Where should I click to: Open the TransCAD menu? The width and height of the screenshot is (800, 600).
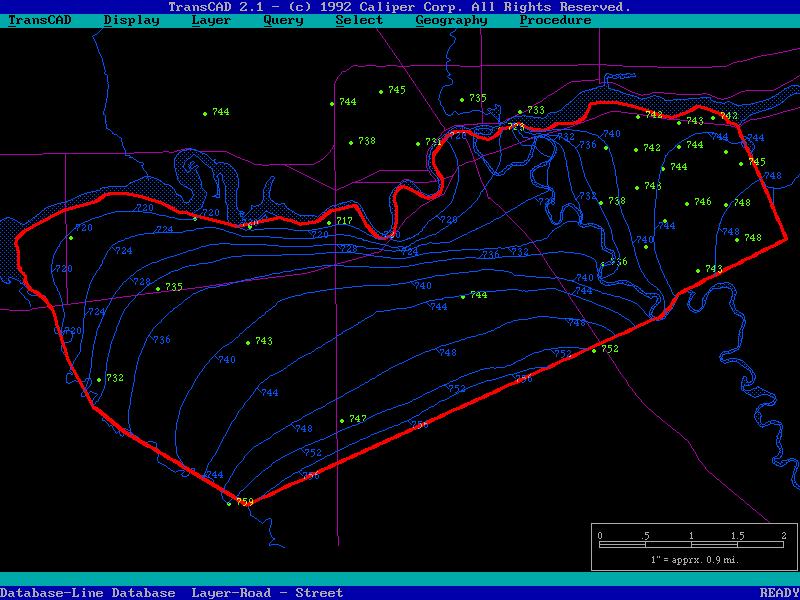[39, 20]
